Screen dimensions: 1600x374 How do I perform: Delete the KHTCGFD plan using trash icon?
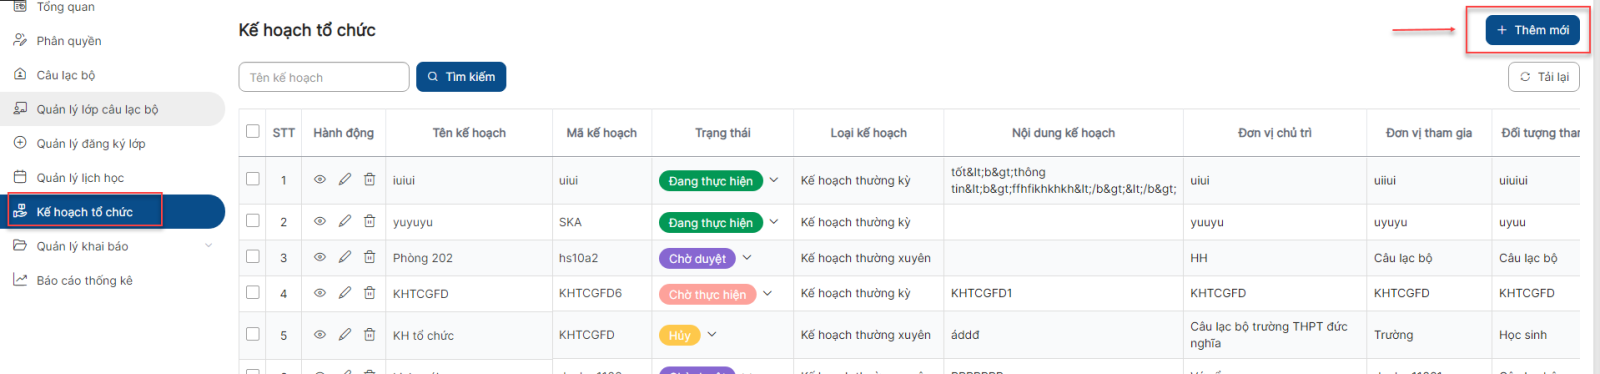(369, 293)
